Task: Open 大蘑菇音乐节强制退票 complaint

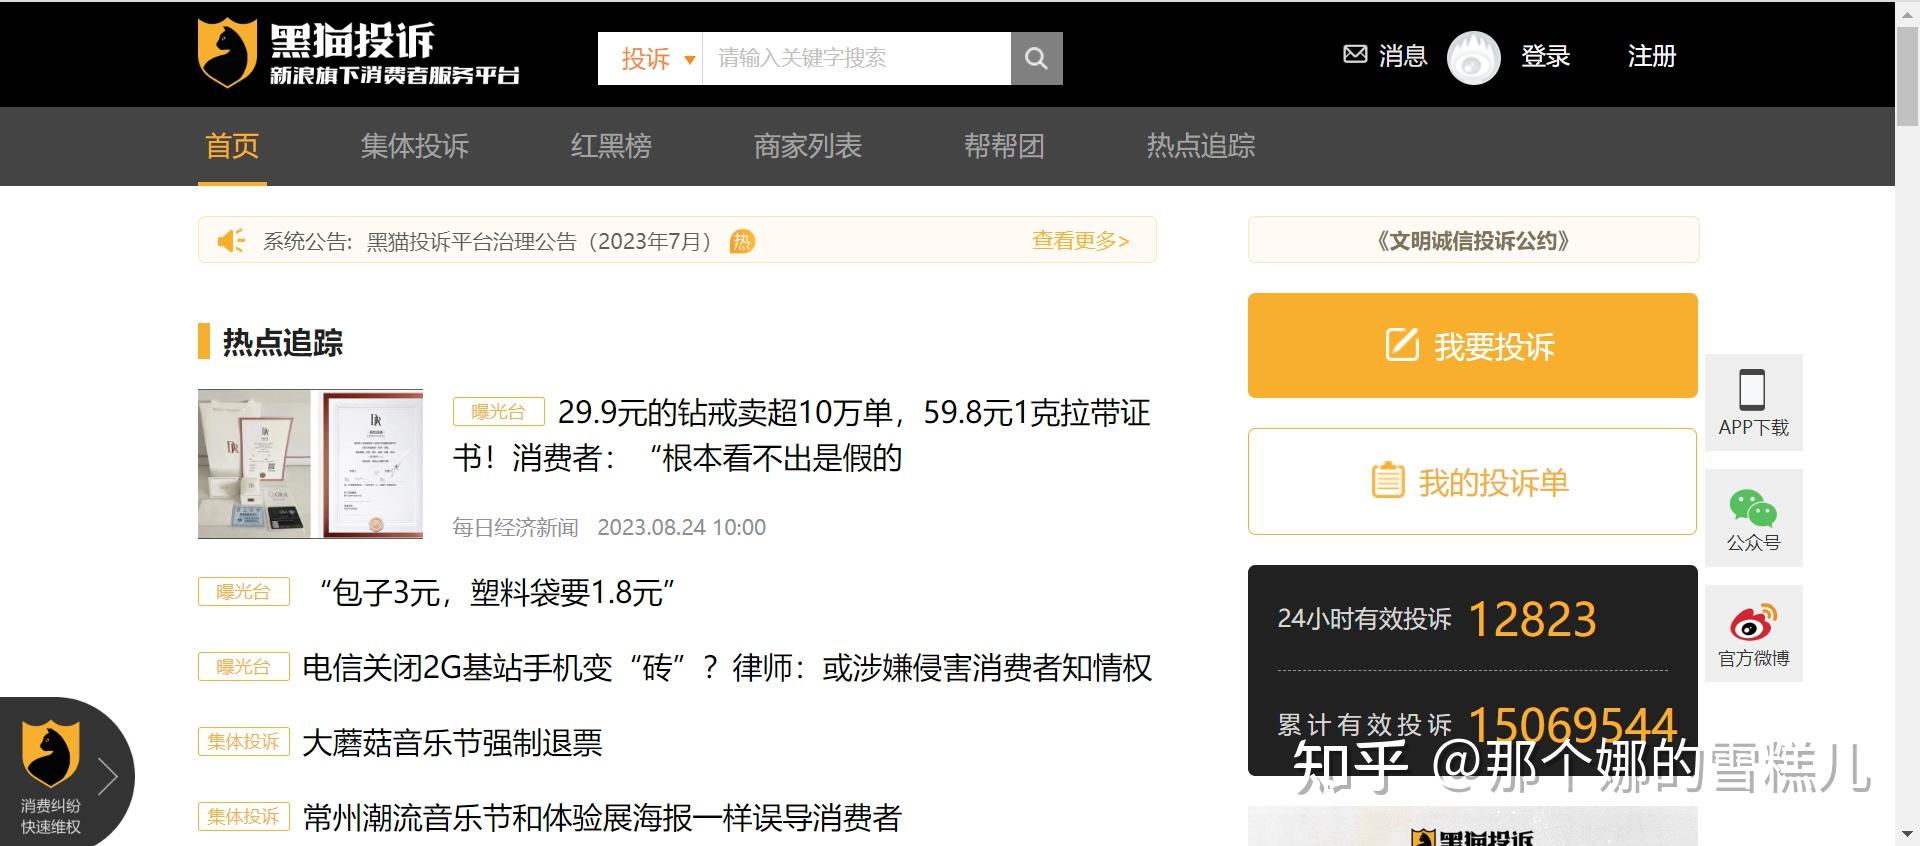Action: 452,743
